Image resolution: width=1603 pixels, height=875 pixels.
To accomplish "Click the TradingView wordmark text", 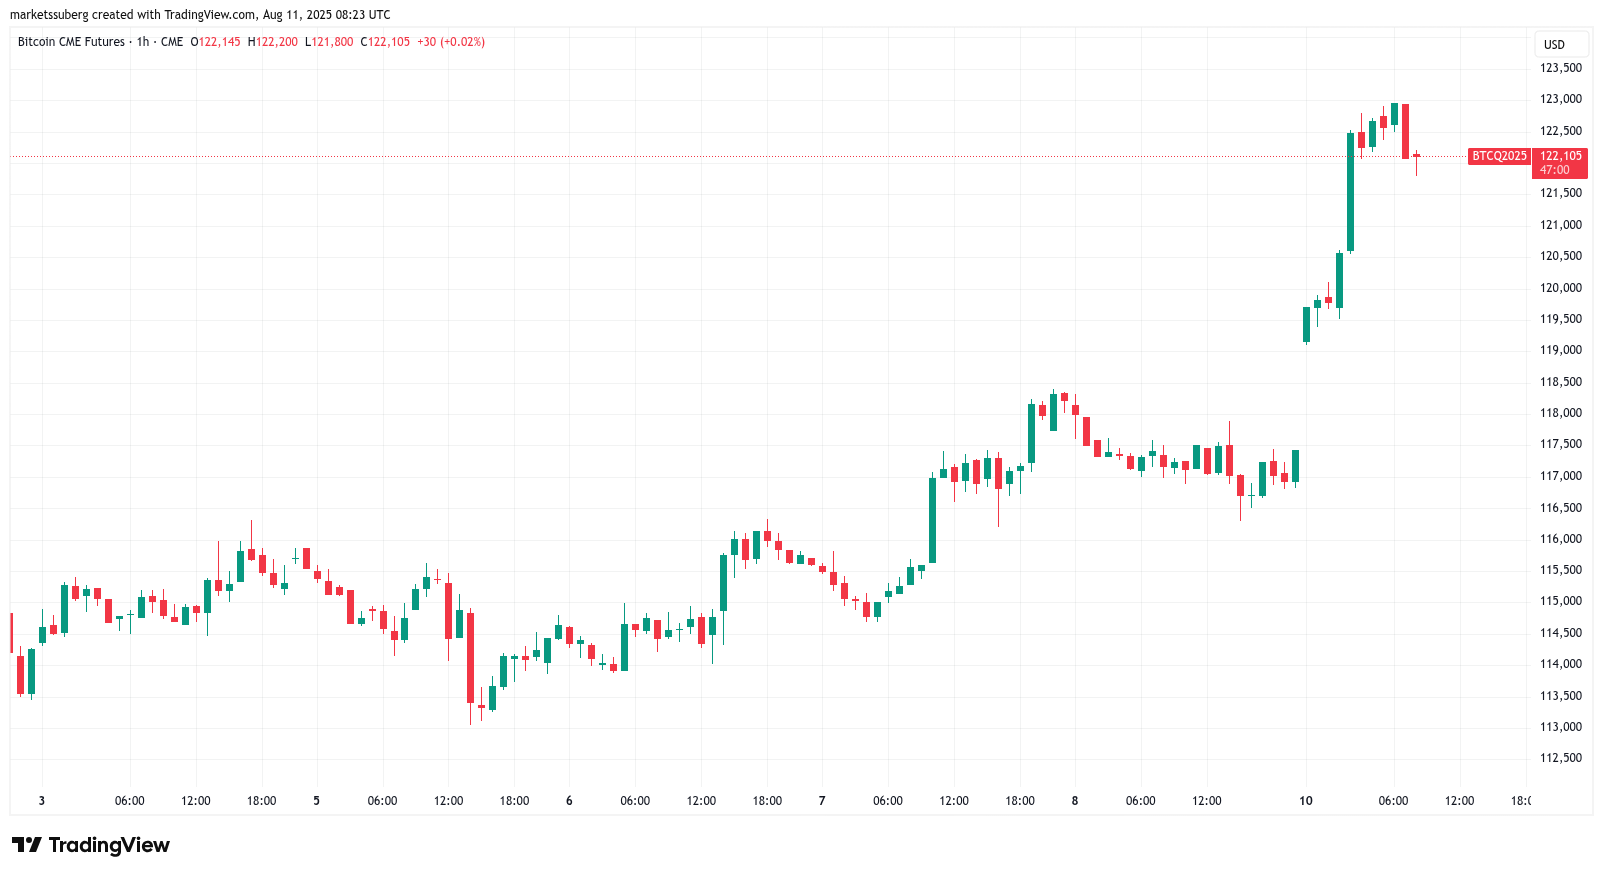I will (109, 845).
